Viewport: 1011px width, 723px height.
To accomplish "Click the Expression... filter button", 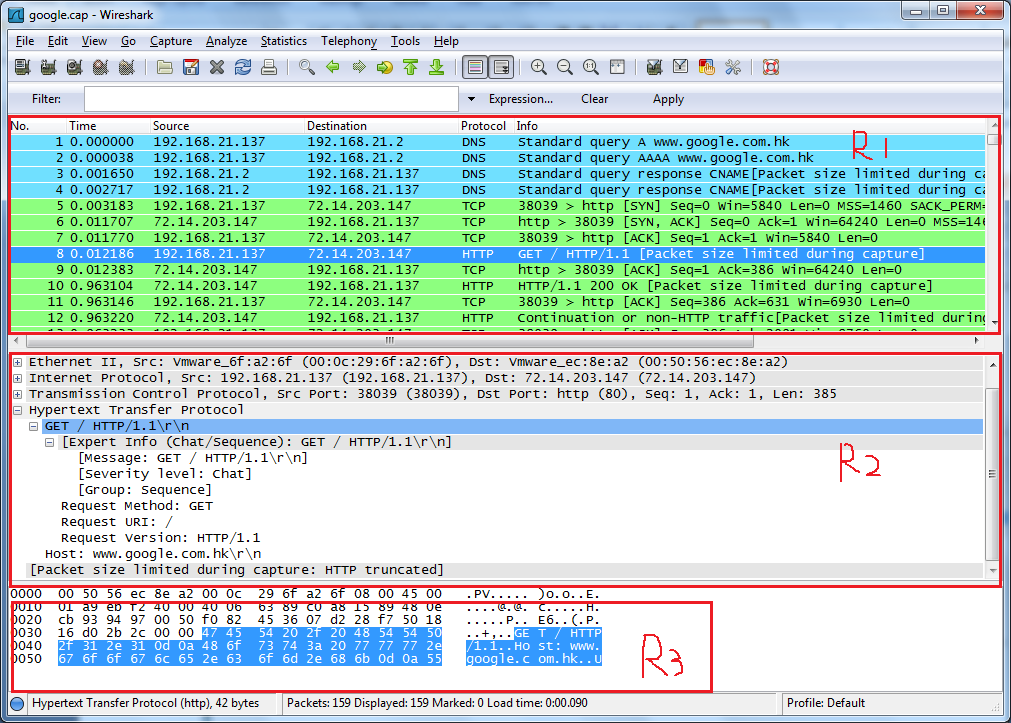I will pos(520,99).
